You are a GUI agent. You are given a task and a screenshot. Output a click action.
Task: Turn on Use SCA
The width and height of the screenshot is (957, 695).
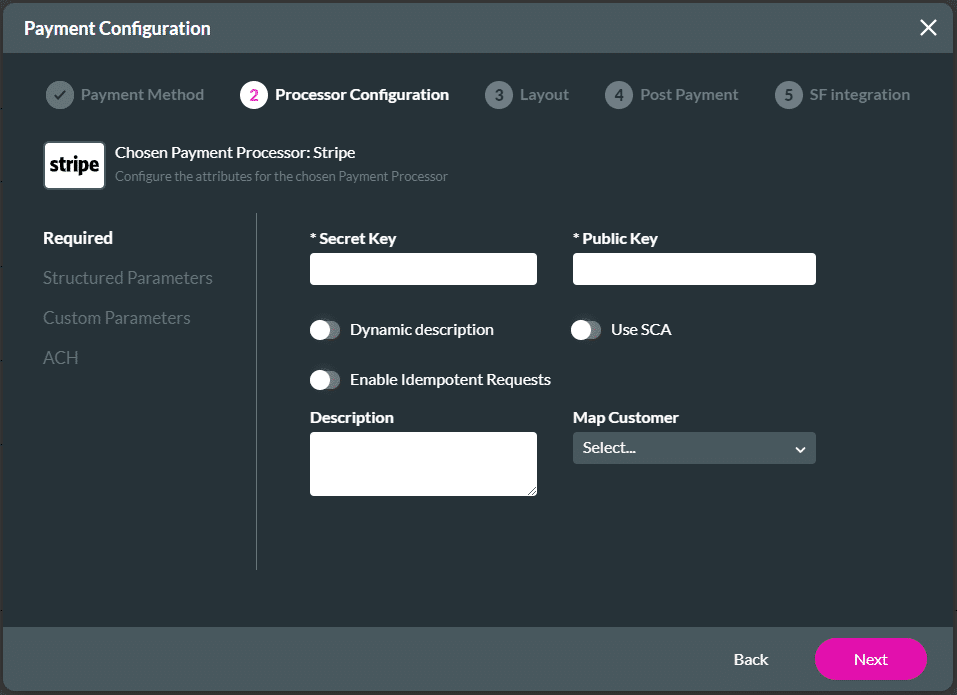[x=586, y=328]
